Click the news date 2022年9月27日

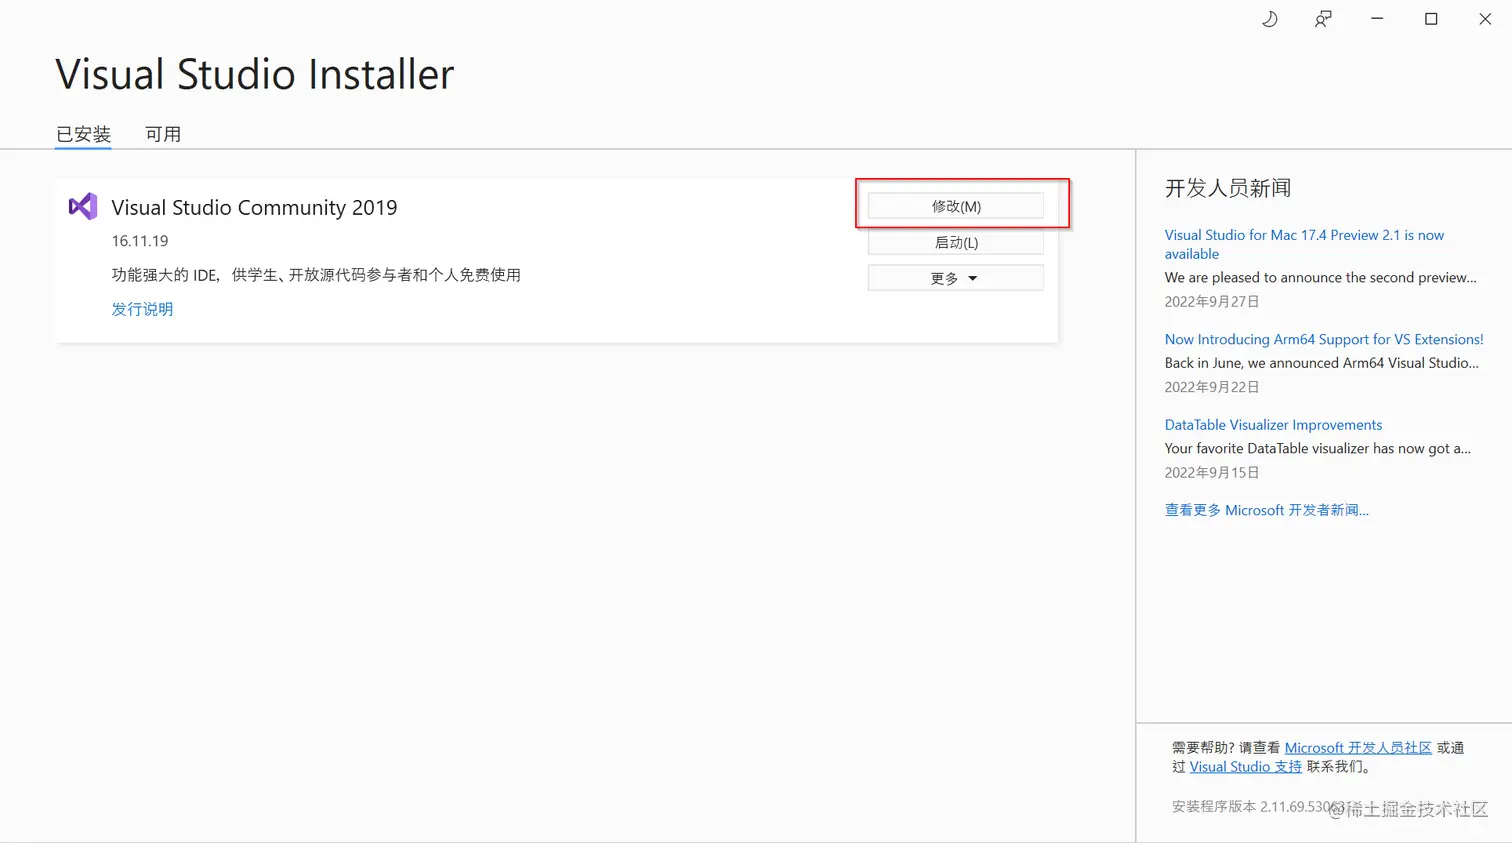point(1212,301)
